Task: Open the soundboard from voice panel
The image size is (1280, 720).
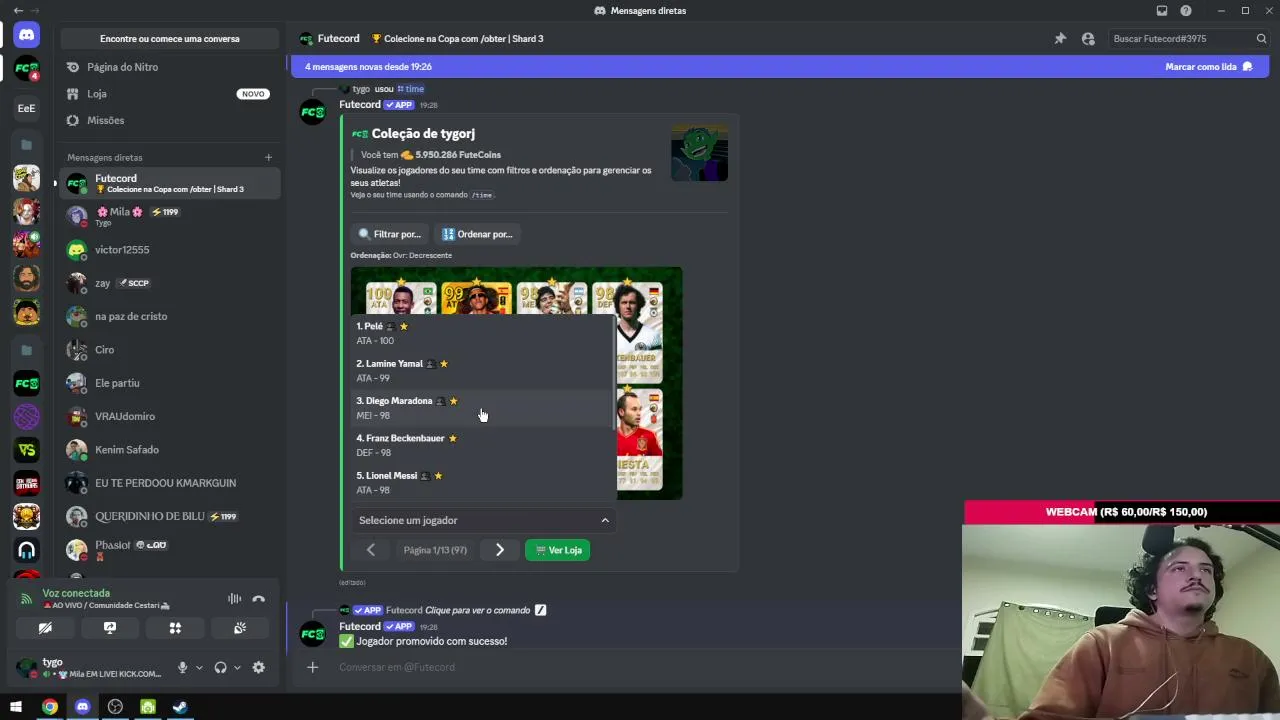Action: (x=240, y=628)
